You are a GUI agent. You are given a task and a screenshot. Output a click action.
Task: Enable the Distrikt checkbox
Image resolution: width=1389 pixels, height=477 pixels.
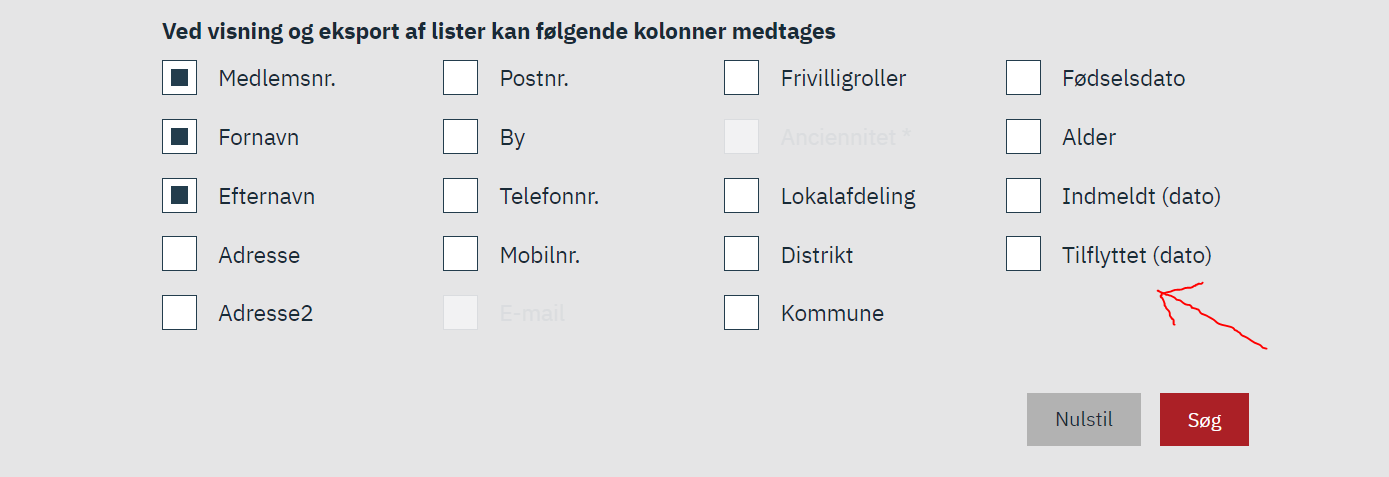pos(741,255)
